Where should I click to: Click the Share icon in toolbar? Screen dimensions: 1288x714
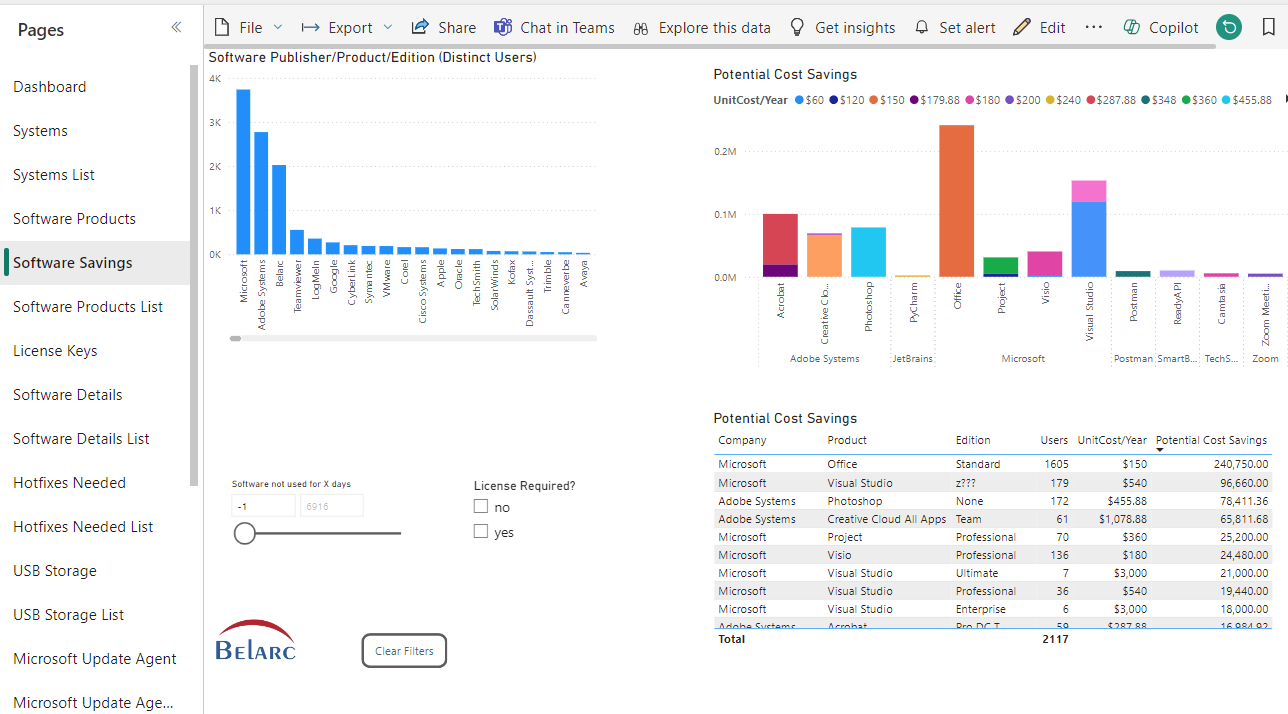coord(421,27)
